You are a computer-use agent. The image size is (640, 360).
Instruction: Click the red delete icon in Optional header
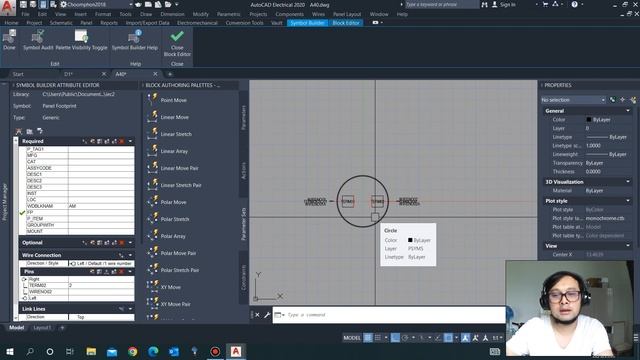[122, 243]
